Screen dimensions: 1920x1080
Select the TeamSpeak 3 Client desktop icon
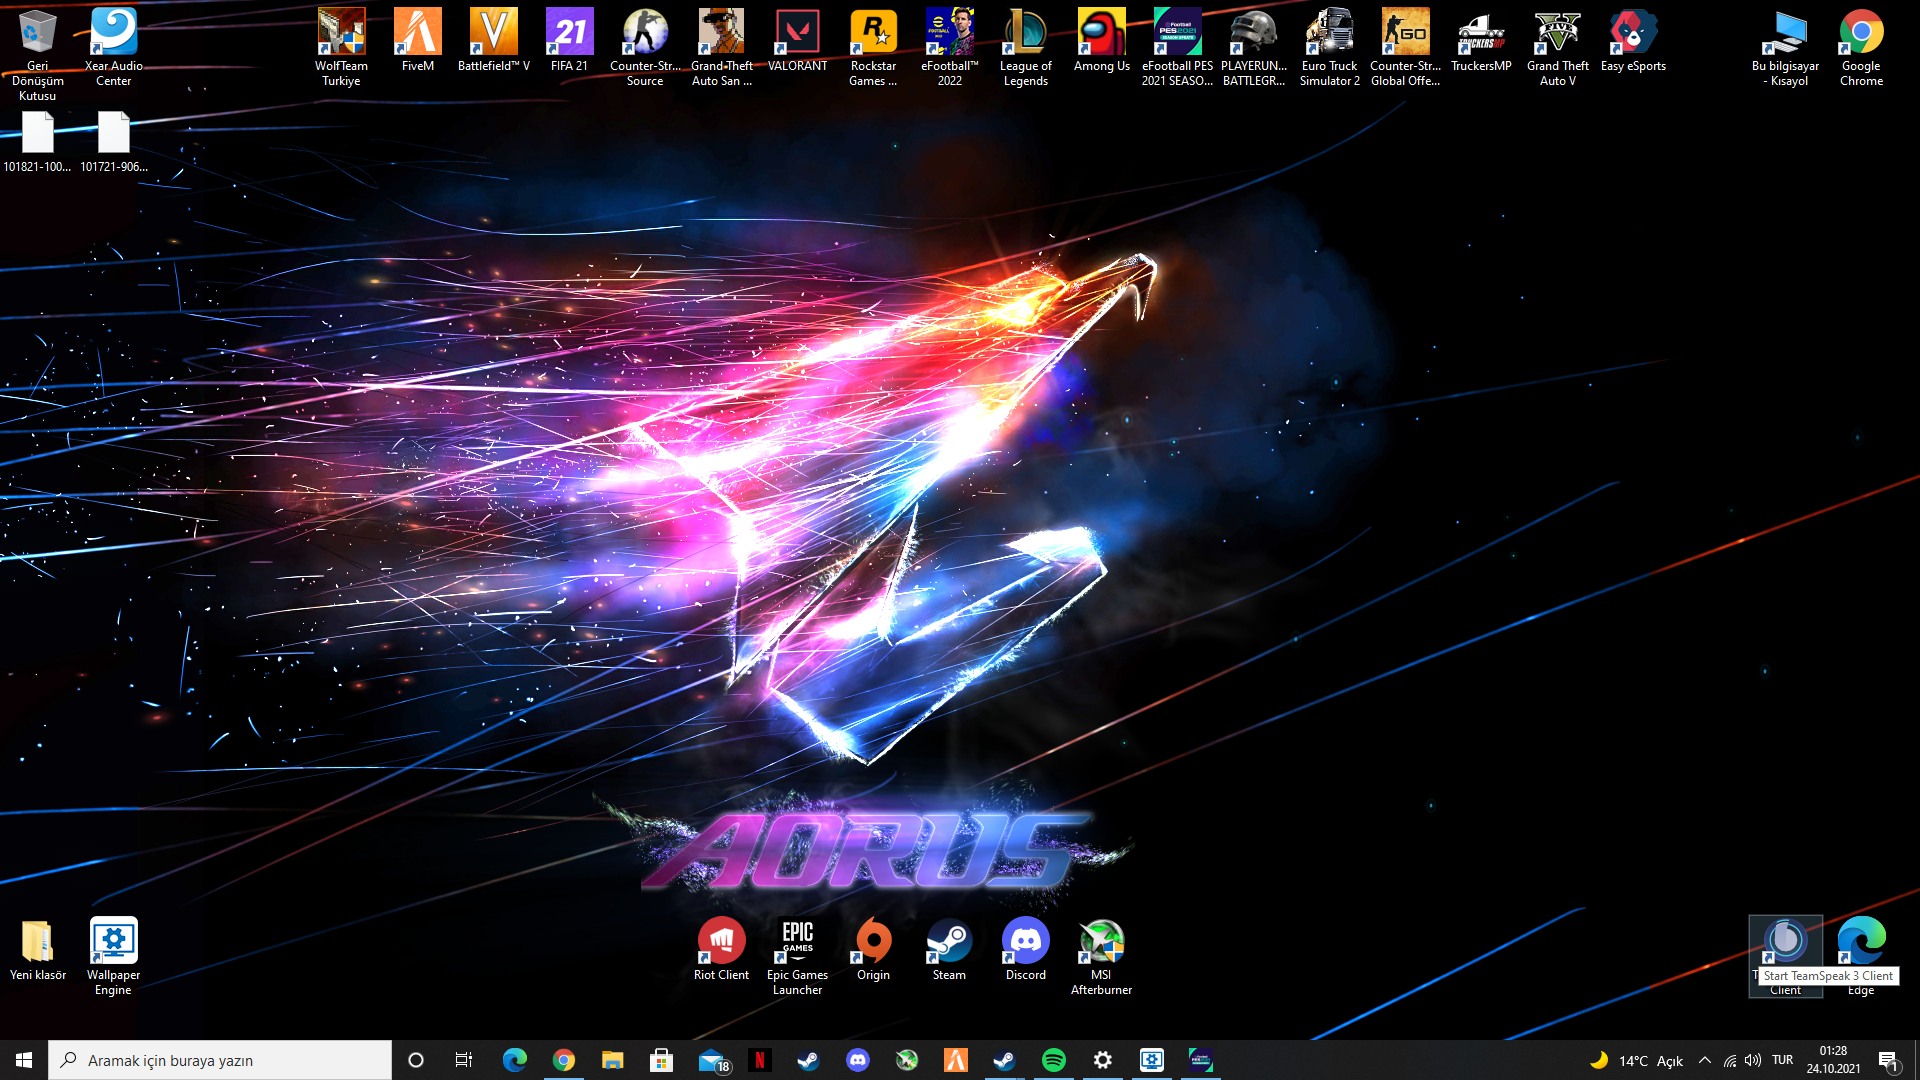1785,956
